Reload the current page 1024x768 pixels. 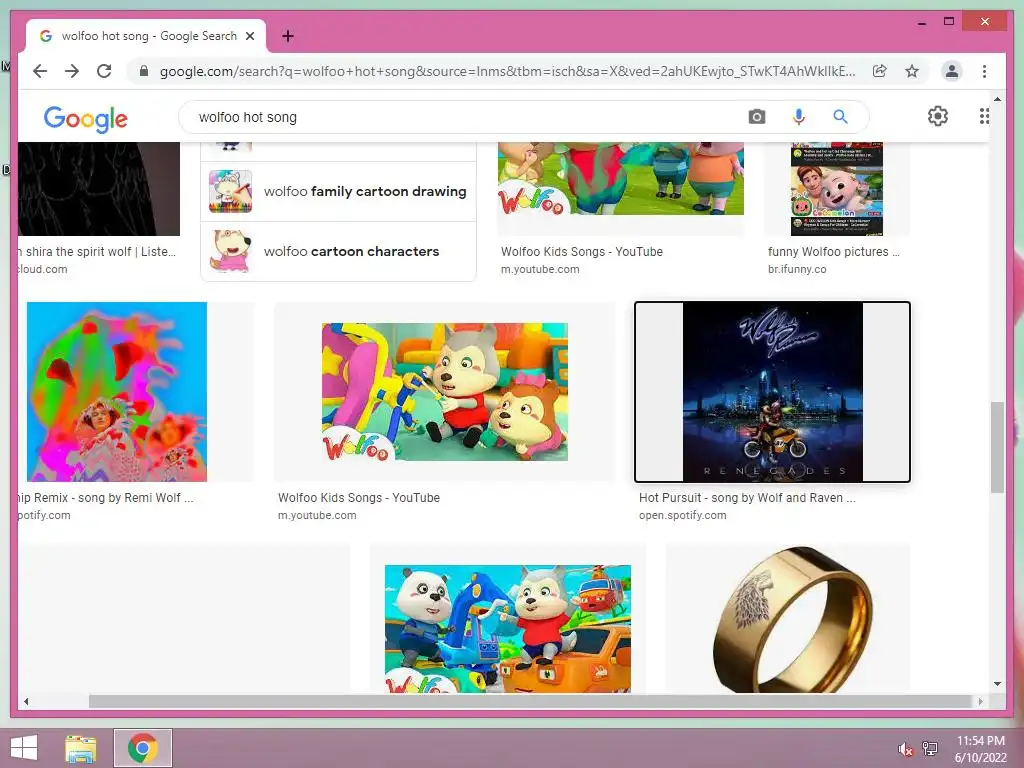104,71
